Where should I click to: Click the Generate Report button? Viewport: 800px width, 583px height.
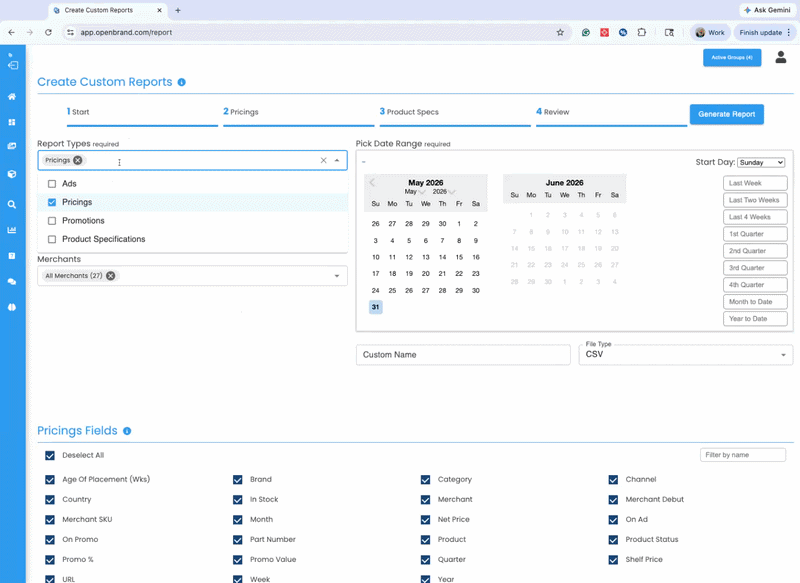[x=727, y=114]
